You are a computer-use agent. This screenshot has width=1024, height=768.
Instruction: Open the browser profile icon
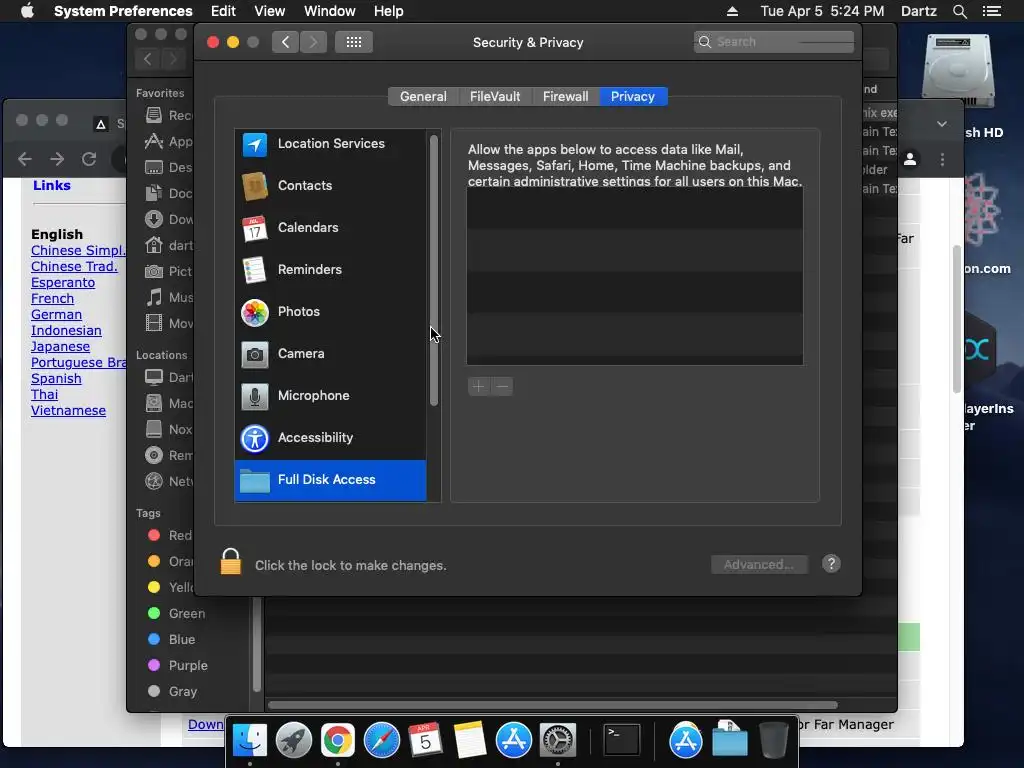coord(910,159)
